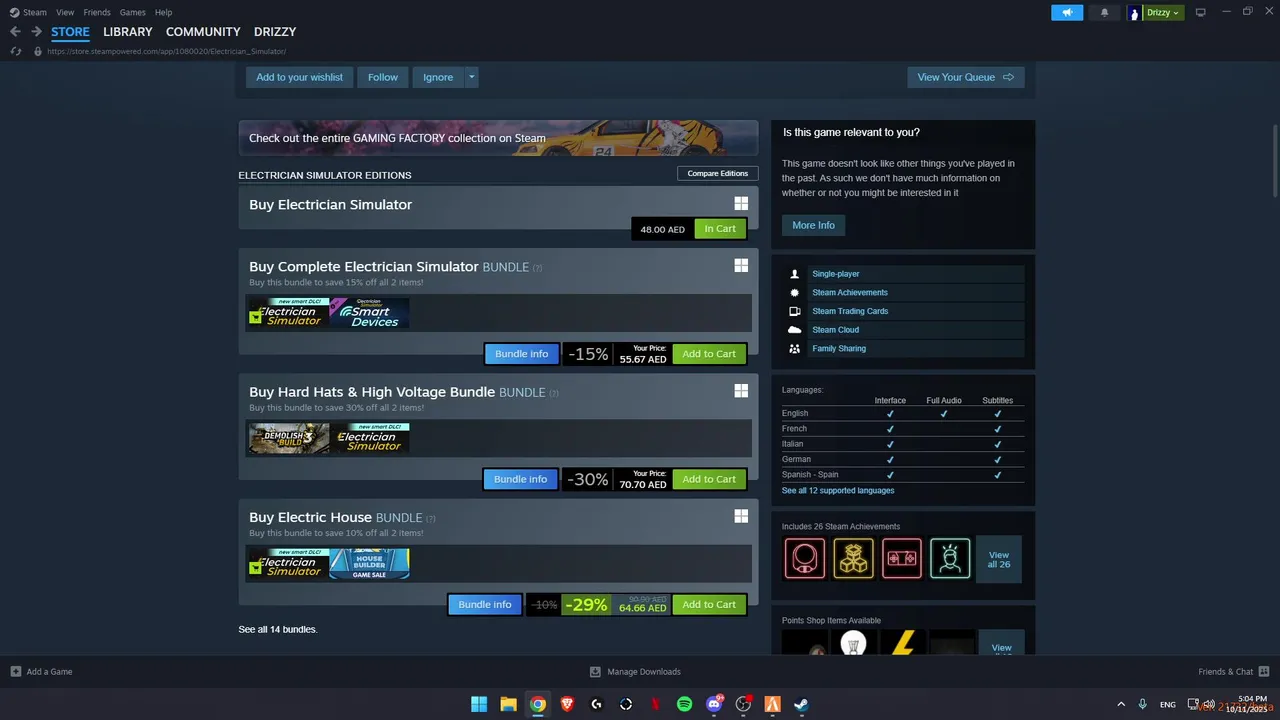Click the House Builder thumbnail
Screen dimensions: 1280x720
pyautogui.click(x=369, y=563)
